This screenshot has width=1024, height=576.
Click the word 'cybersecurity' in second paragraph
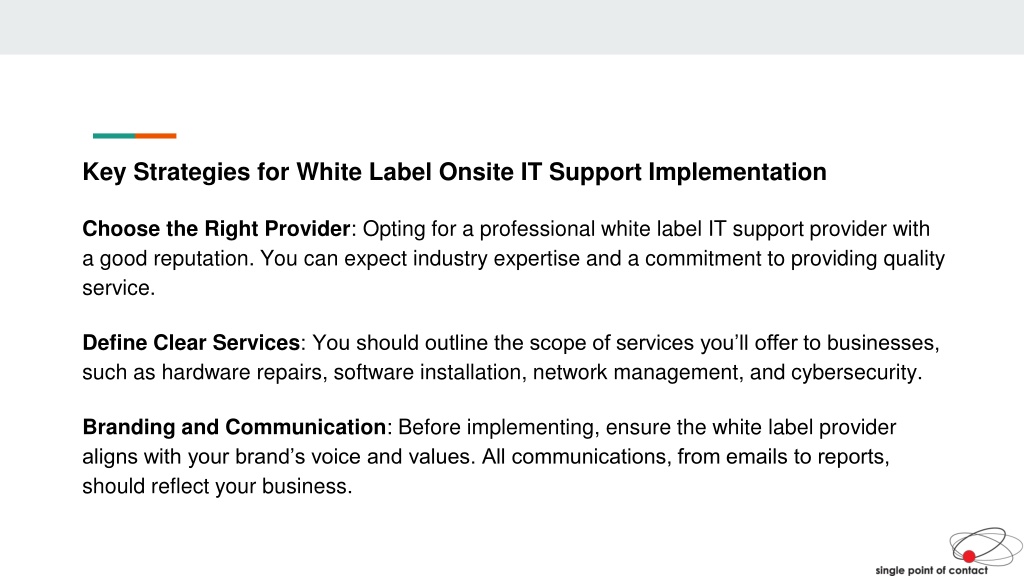click(x=854, y=372)
